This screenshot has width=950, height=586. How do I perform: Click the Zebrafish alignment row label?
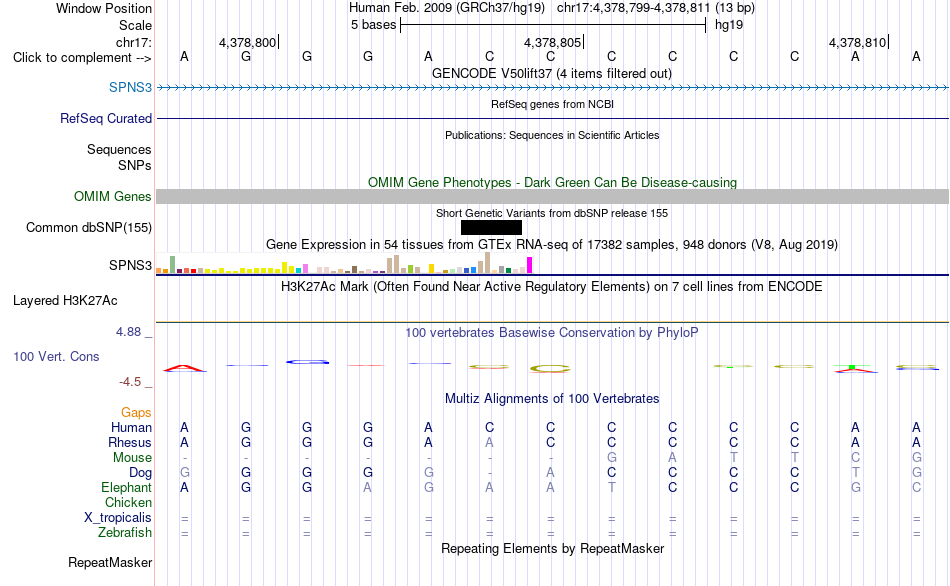[x=125, y=532]
